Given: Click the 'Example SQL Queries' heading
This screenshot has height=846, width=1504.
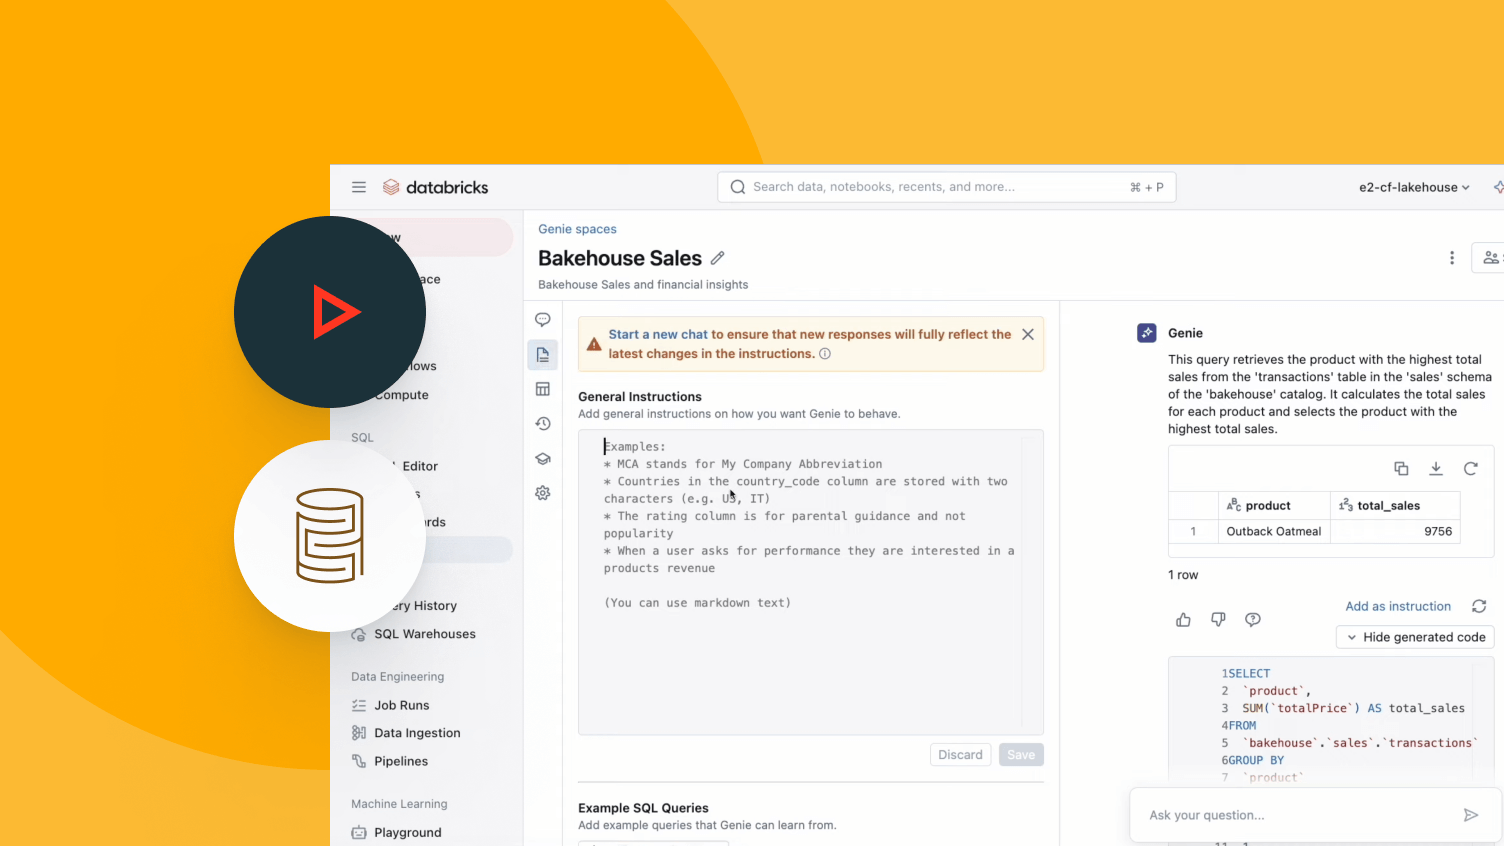Looking at the screenshot, I should click(643, 808).
